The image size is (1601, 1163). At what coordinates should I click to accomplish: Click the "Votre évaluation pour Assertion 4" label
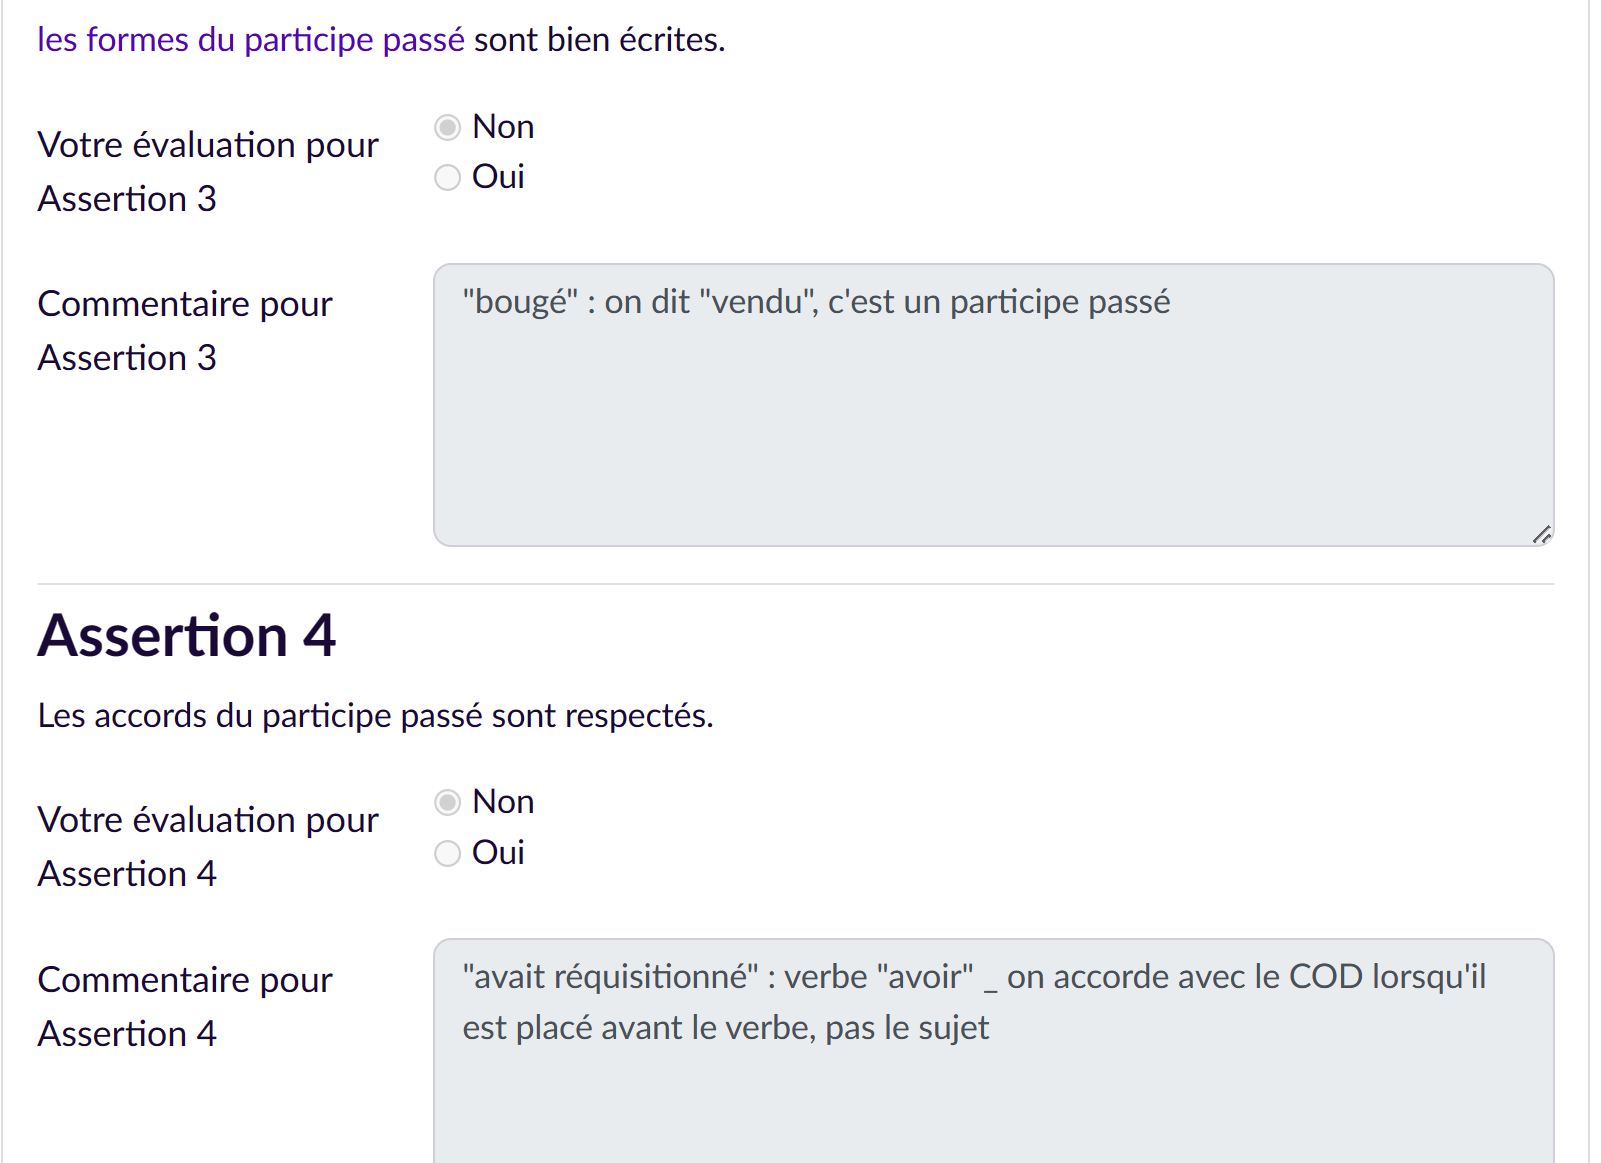coord(208,846)
